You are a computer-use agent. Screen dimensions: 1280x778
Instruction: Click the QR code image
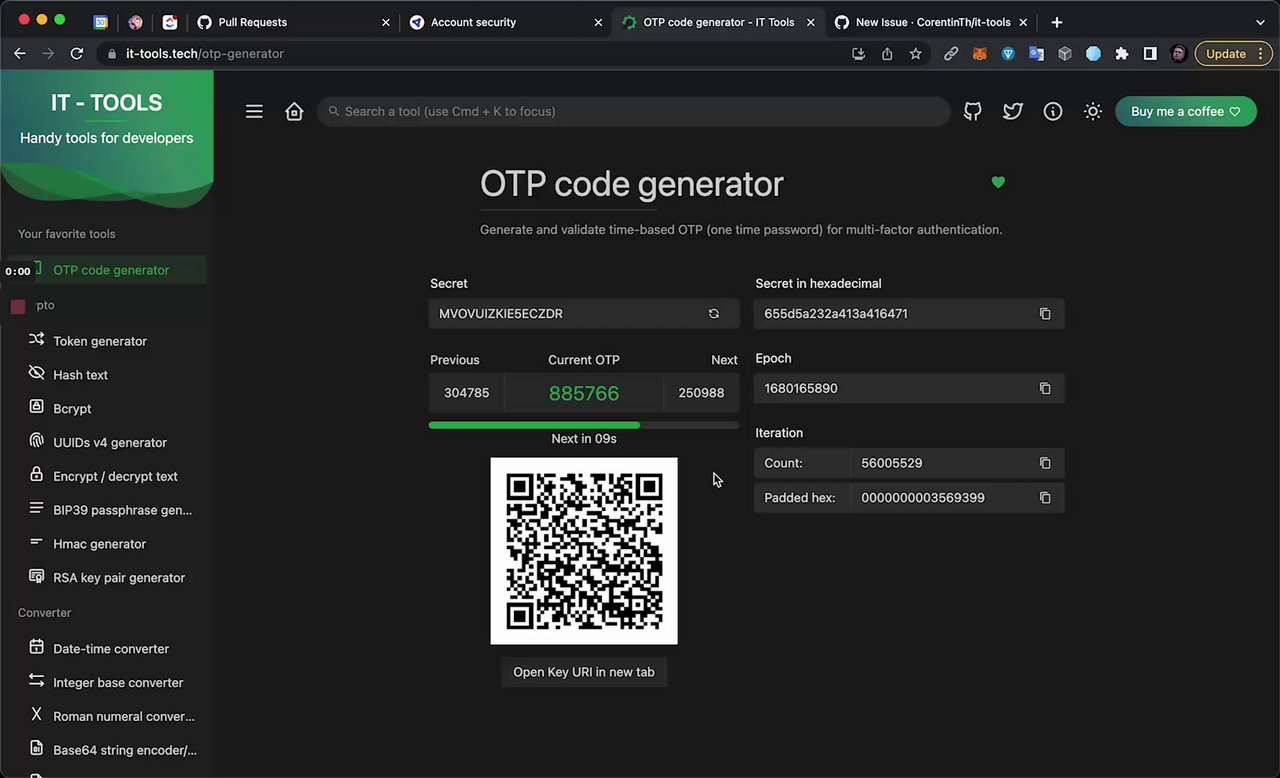[x=584, y=551]
